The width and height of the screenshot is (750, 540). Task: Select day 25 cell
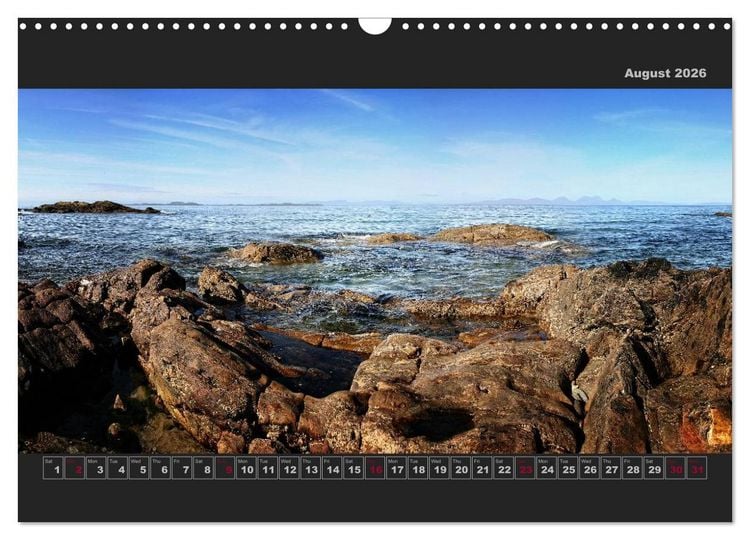pos(568,468)
